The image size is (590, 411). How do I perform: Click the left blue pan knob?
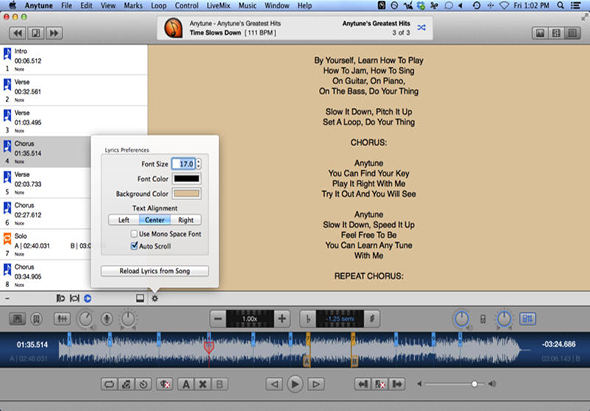[462, 319]
